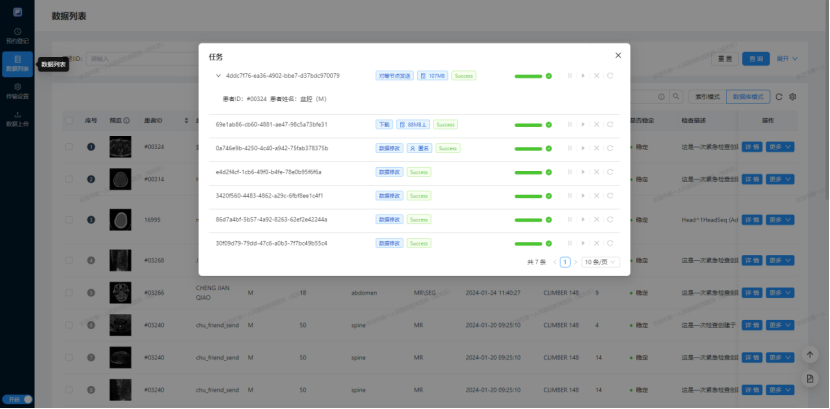Image resolution: width=830 pixels, height=409 pixels.
Task: Click the scroll-to-top arrow button
Action: pos(810,355)
